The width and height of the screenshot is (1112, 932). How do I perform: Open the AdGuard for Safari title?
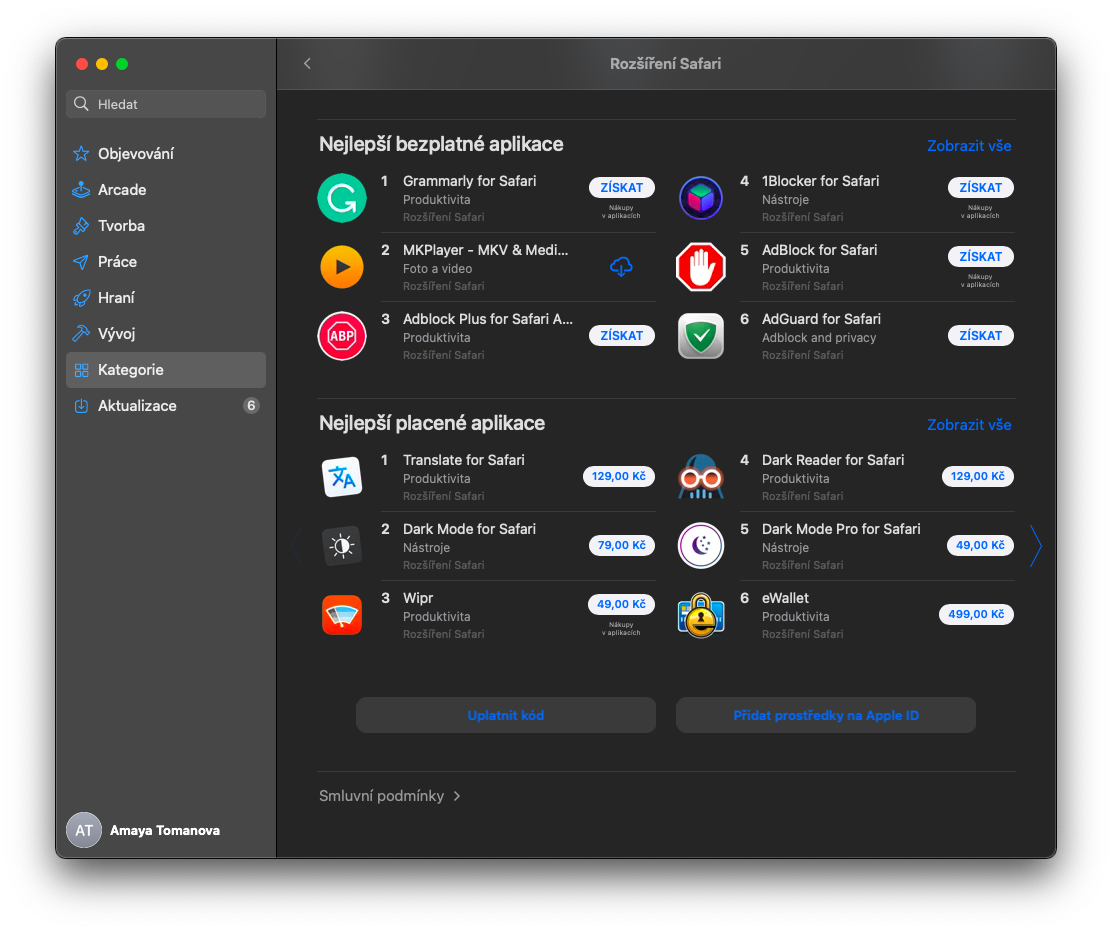coord(821,318)
